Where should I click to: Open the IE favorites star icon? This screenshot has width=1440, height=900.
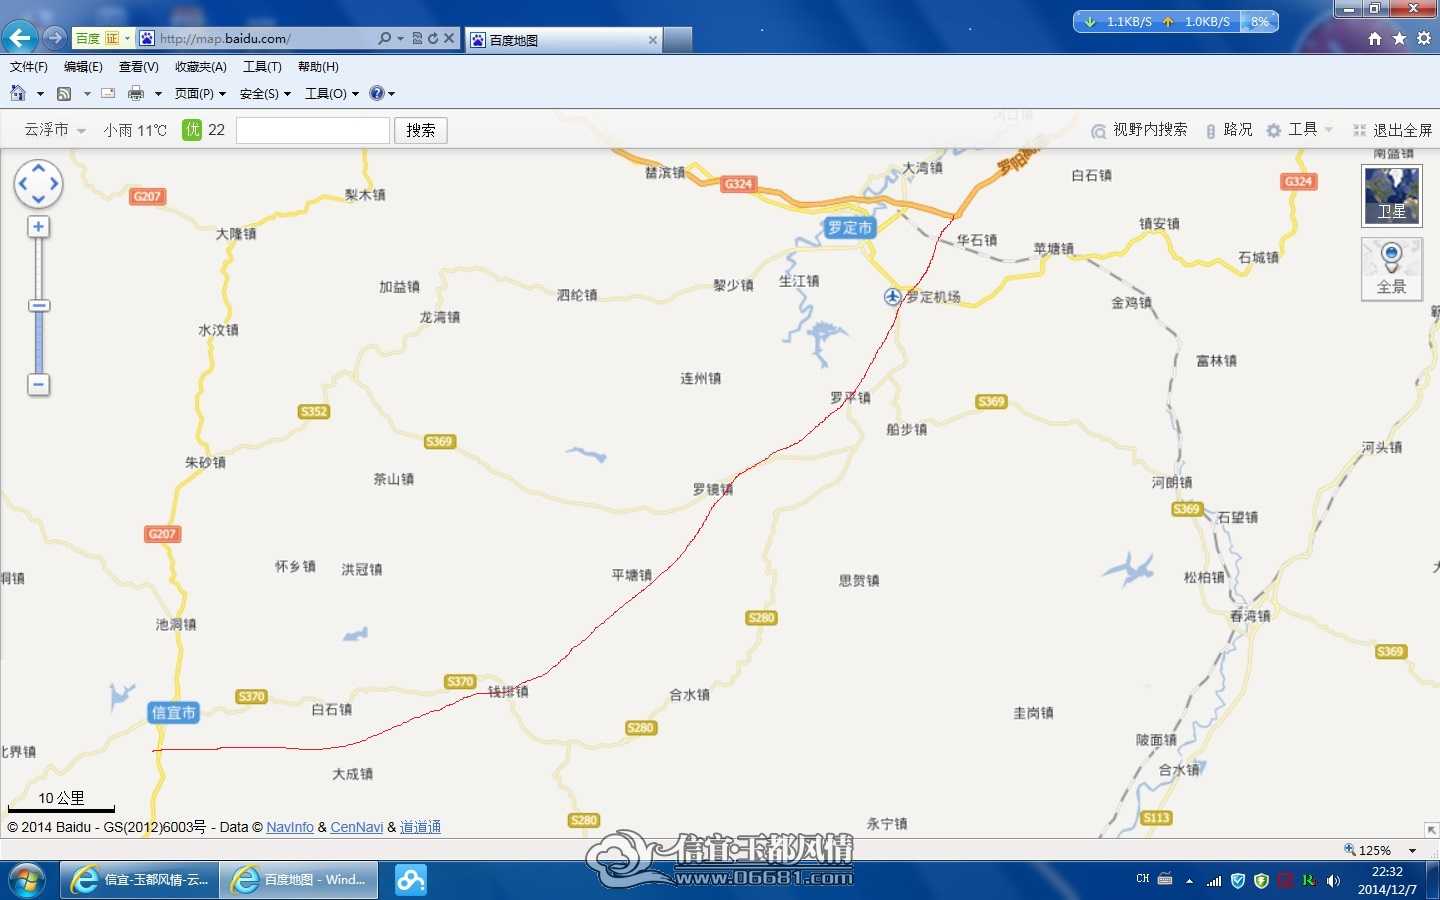tap(1399, 38)
